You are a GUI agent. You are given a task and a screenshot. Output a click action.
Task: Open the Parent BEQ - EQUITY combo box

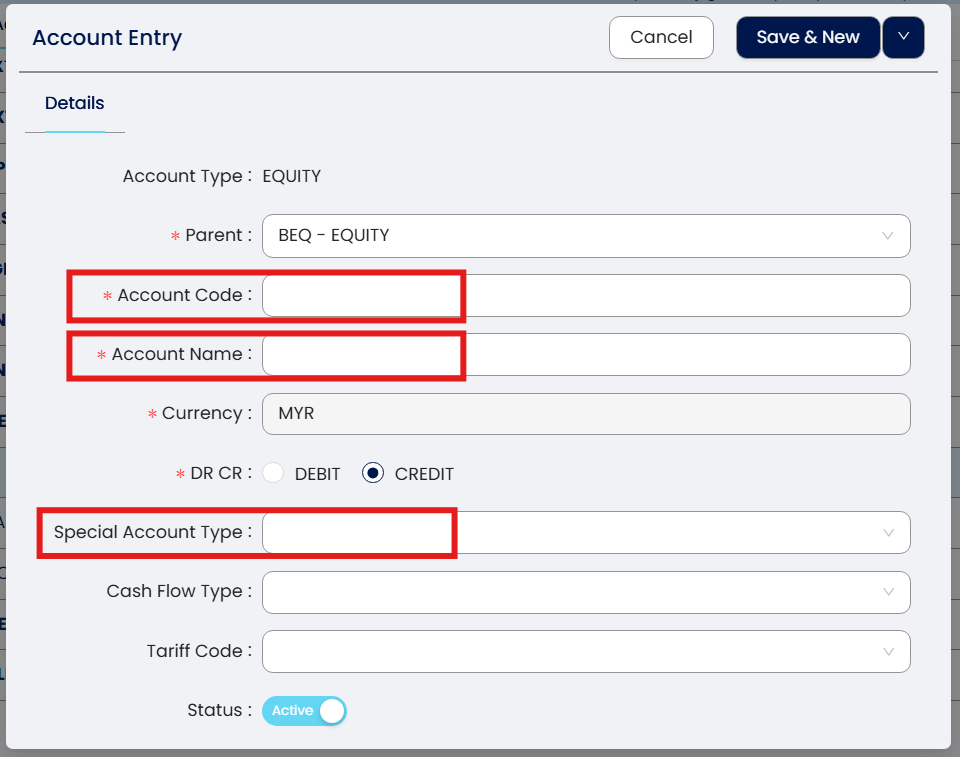point(570,236)
